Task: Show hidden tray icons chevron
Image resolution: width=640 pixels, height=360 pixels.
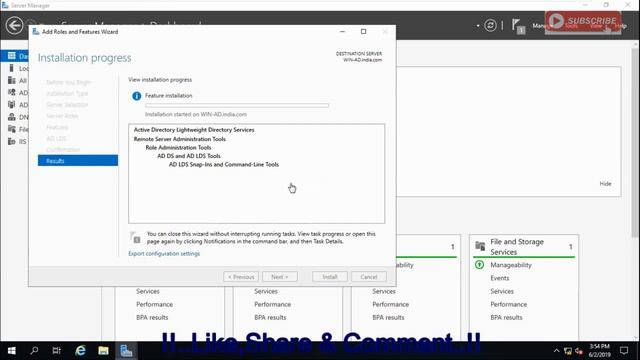Action: tap(556, 351)
